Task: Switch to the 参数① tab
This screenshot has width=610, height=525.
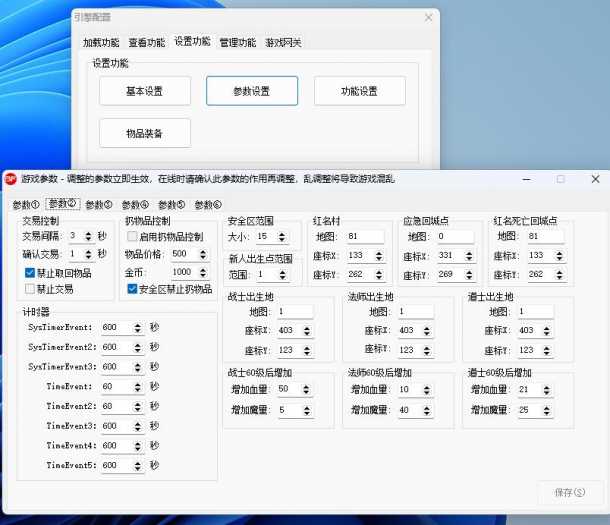Action: pos(25,204)
